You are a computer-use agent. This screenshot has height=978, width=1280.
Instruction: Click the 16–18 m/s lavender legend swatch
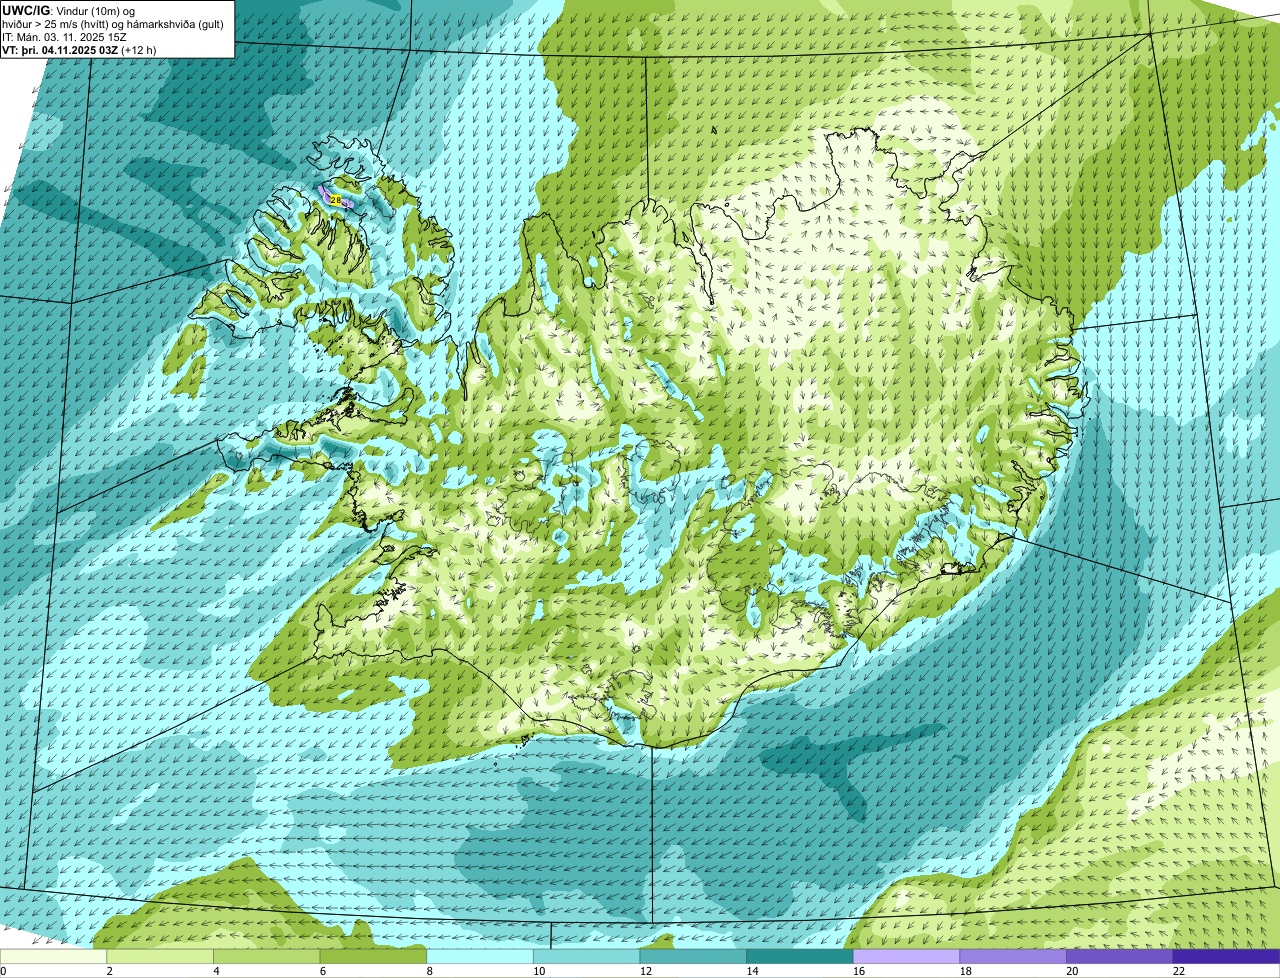coord(906,957)
